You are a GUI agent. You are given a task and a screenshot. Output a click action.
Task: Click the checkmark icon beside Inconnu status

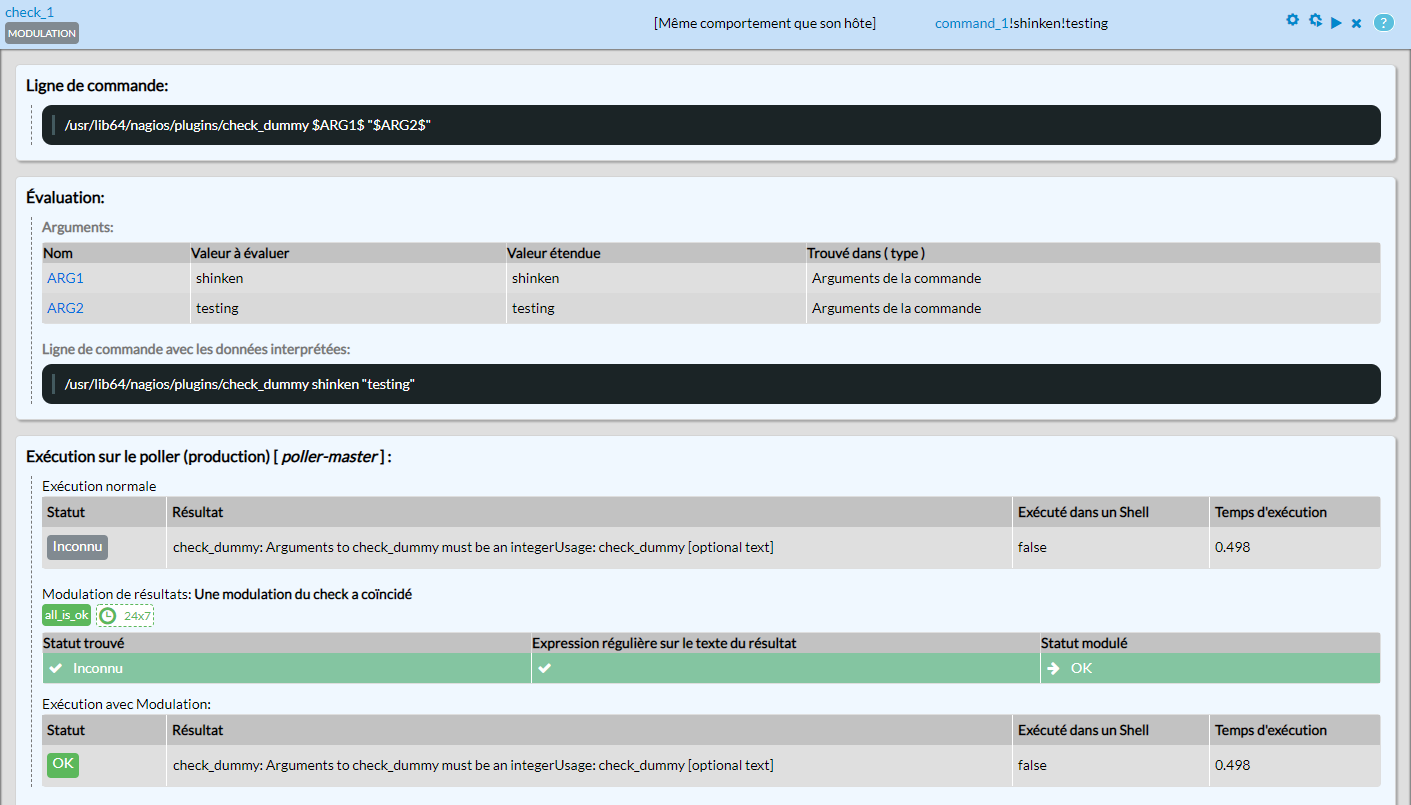(56, 668)
